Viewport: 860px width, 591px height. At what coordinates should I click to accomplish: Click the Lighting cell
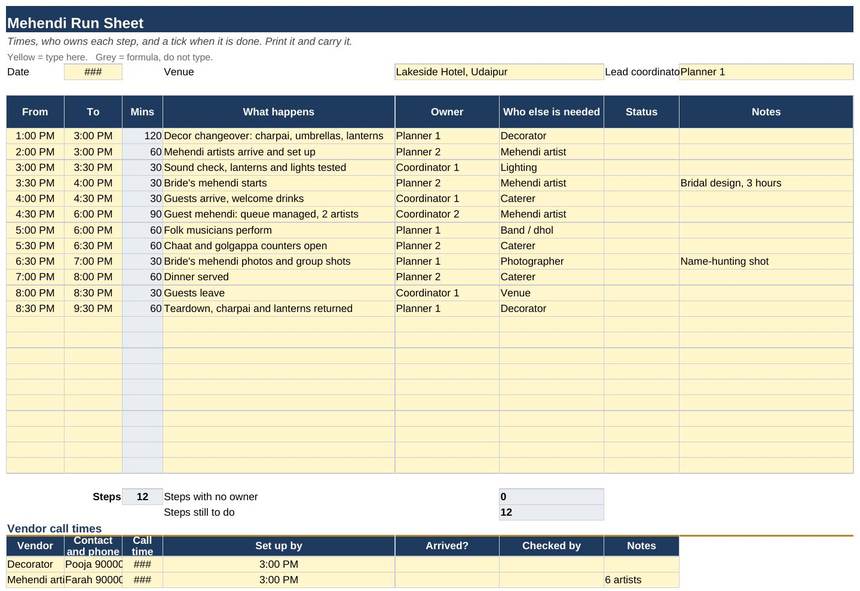tap(552, 167)
